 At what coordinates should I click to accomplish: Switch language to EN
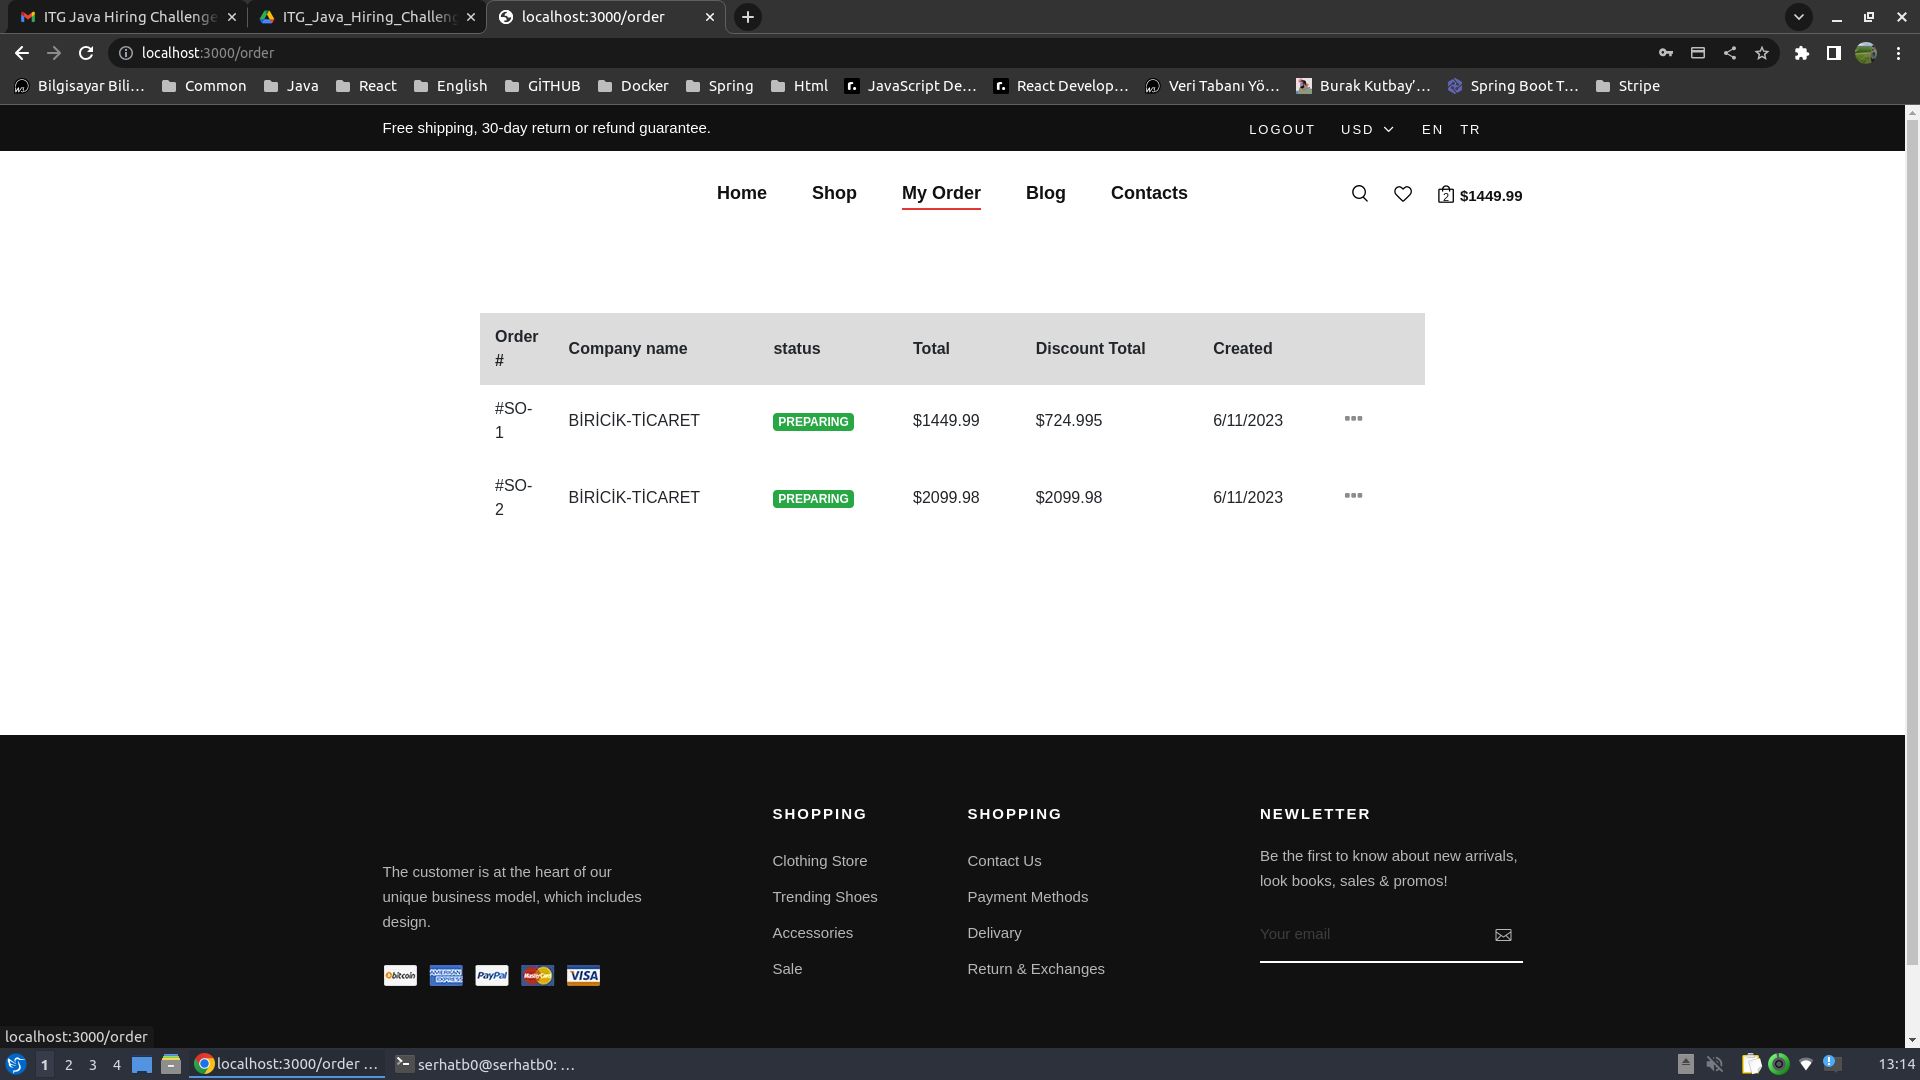click(x=1432, y=130)
